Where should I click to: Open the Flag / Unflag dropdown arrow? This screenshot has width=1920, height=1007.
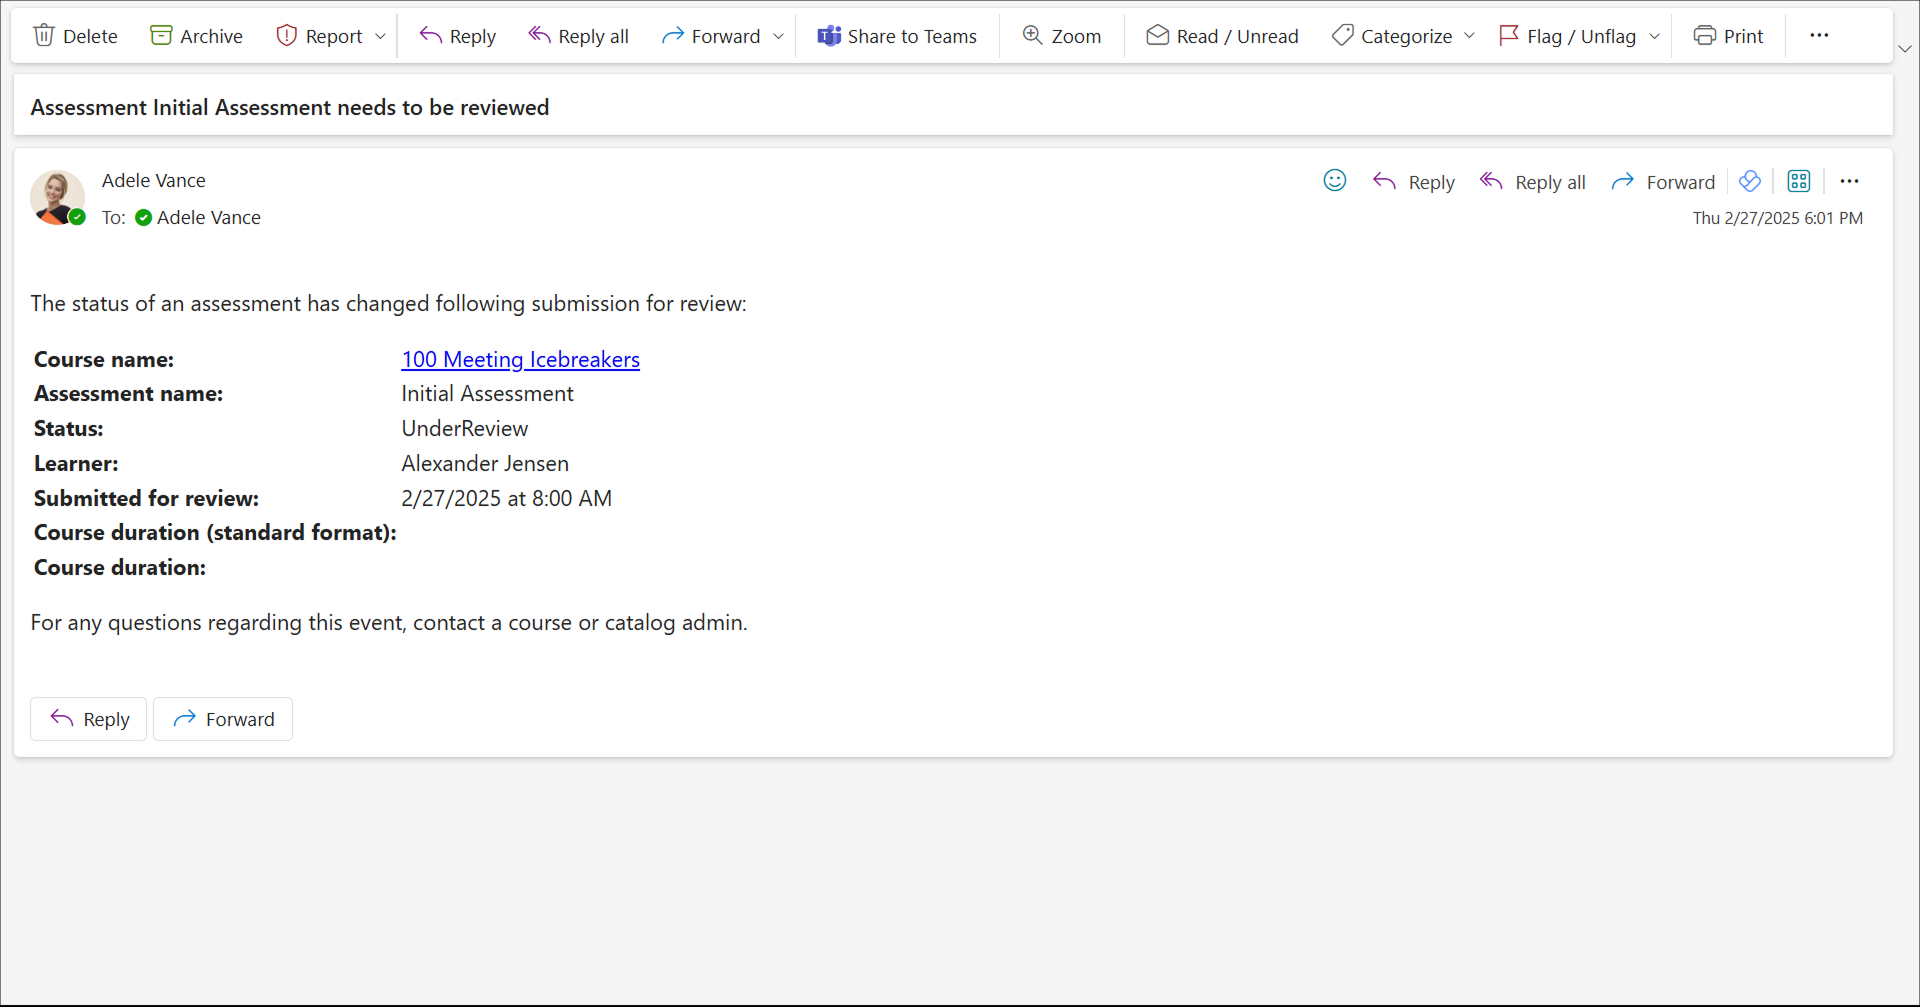(x=1654, y=37)
